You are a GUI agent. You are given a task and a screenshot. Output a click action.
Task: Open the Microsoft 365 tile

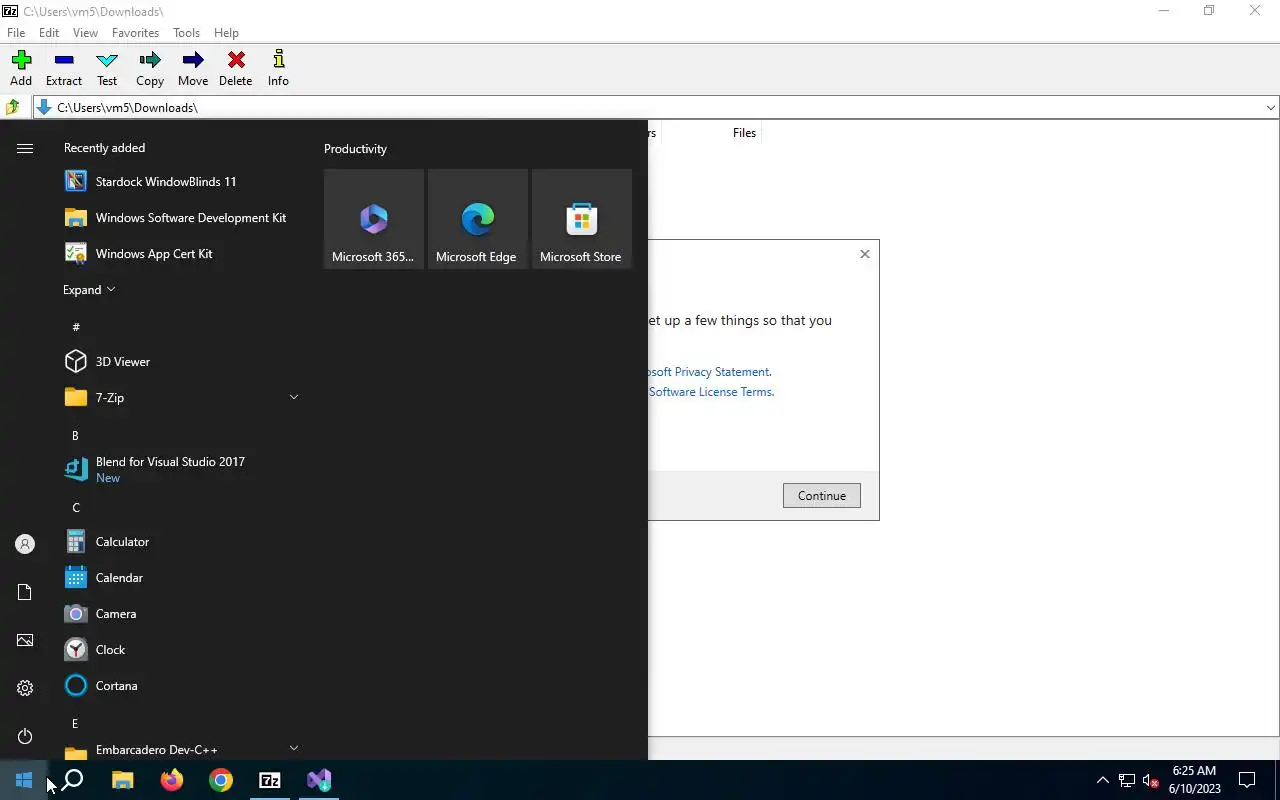pos(374,218)
